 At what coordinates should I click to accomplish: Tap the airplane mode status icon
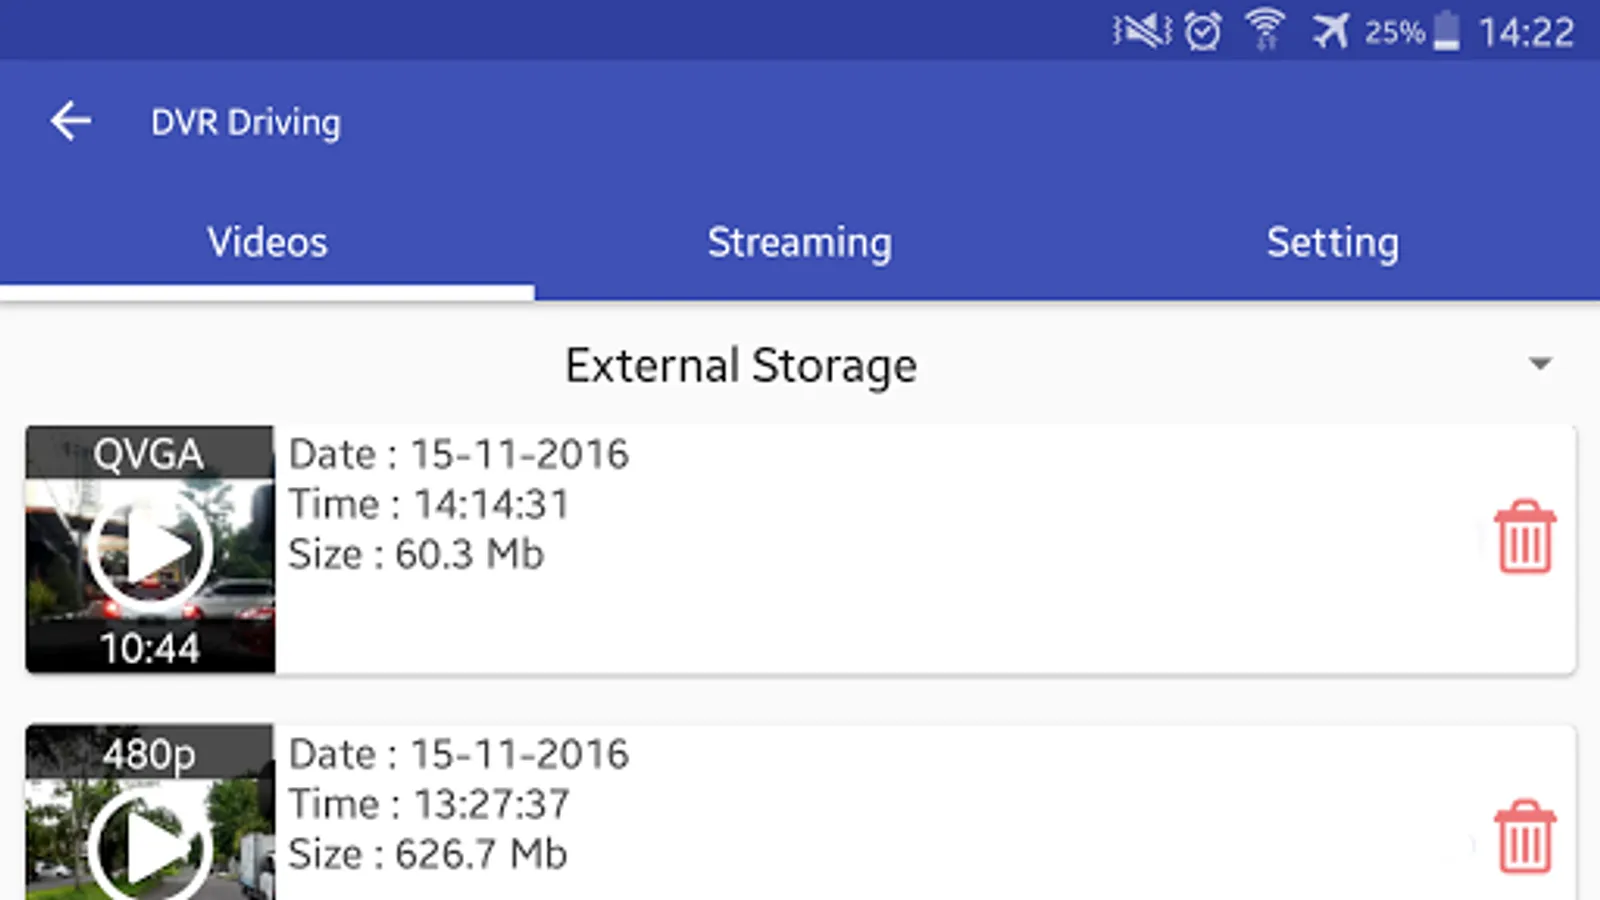point(1331,31)
